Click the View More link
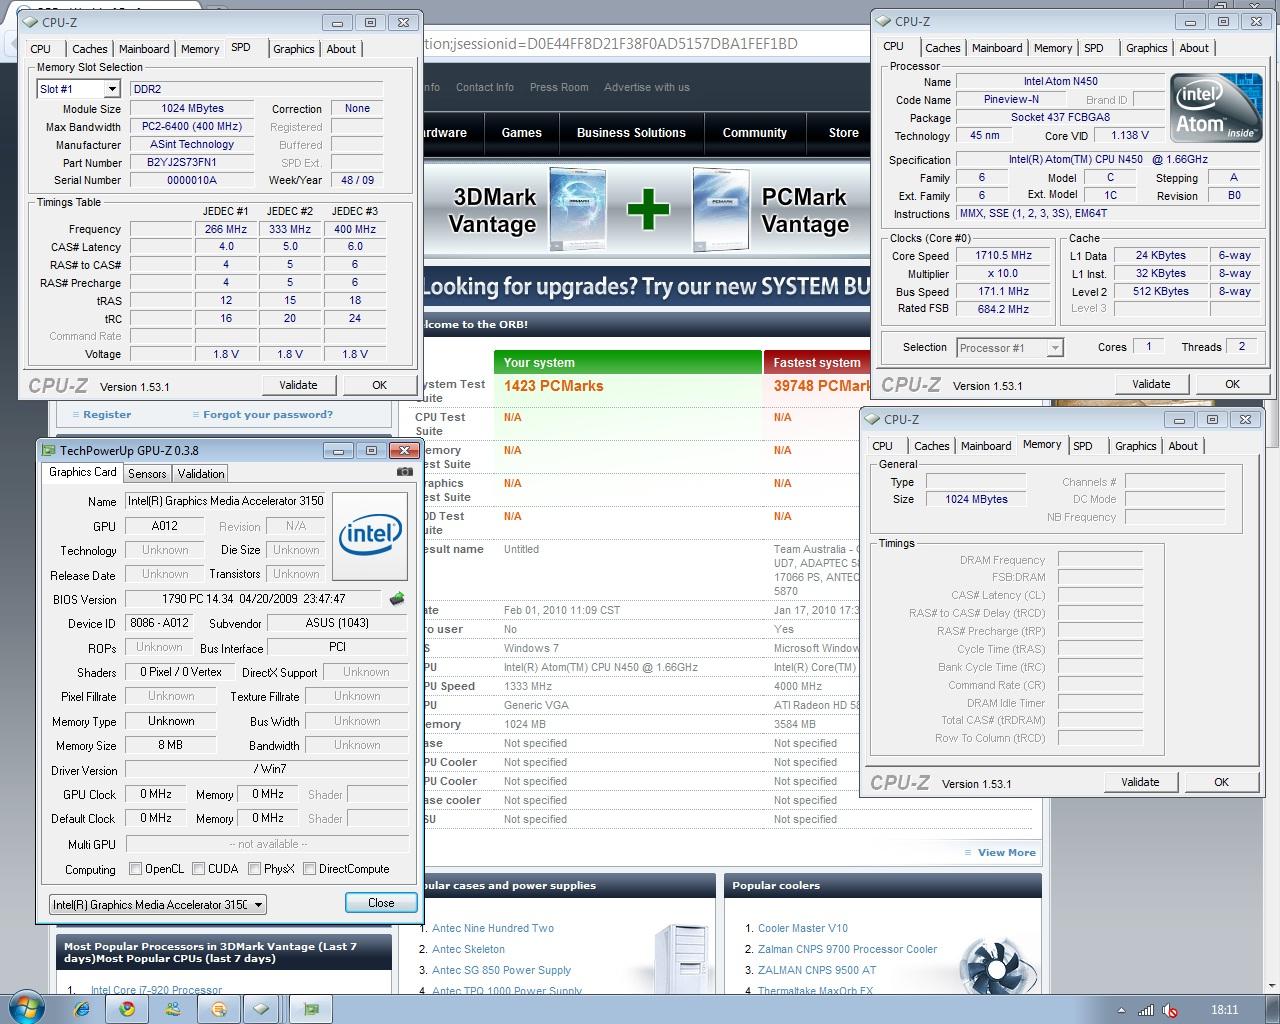1280x1024 pixels. pyautogui.click(x=1006, y=853)
